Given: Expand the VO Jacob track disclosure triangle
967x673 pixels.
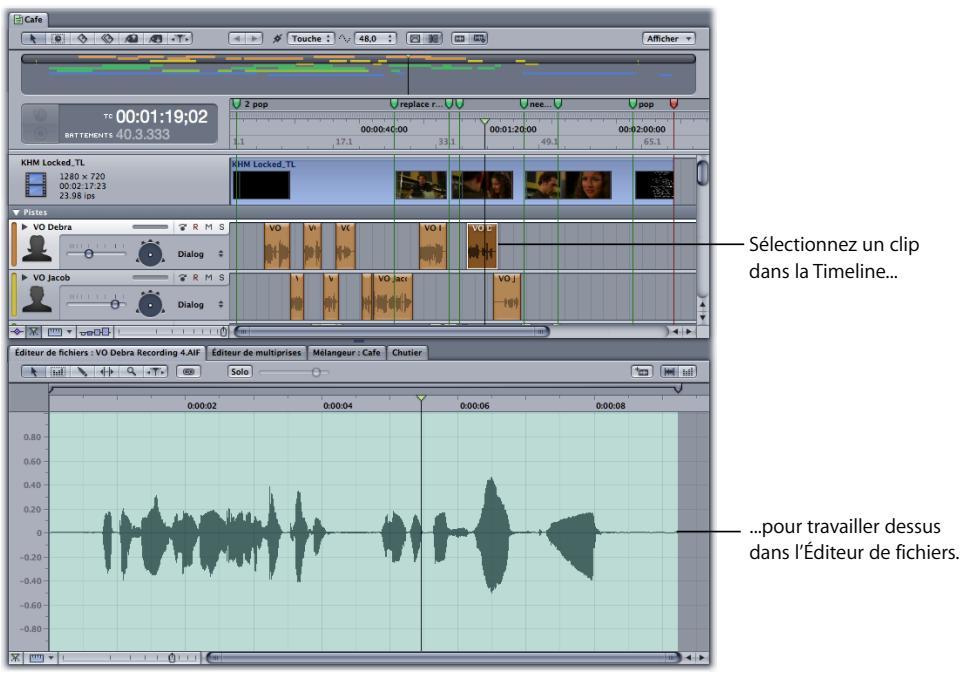Looking at the screenshot, I should pyautogui.click(x=25, y=278).
